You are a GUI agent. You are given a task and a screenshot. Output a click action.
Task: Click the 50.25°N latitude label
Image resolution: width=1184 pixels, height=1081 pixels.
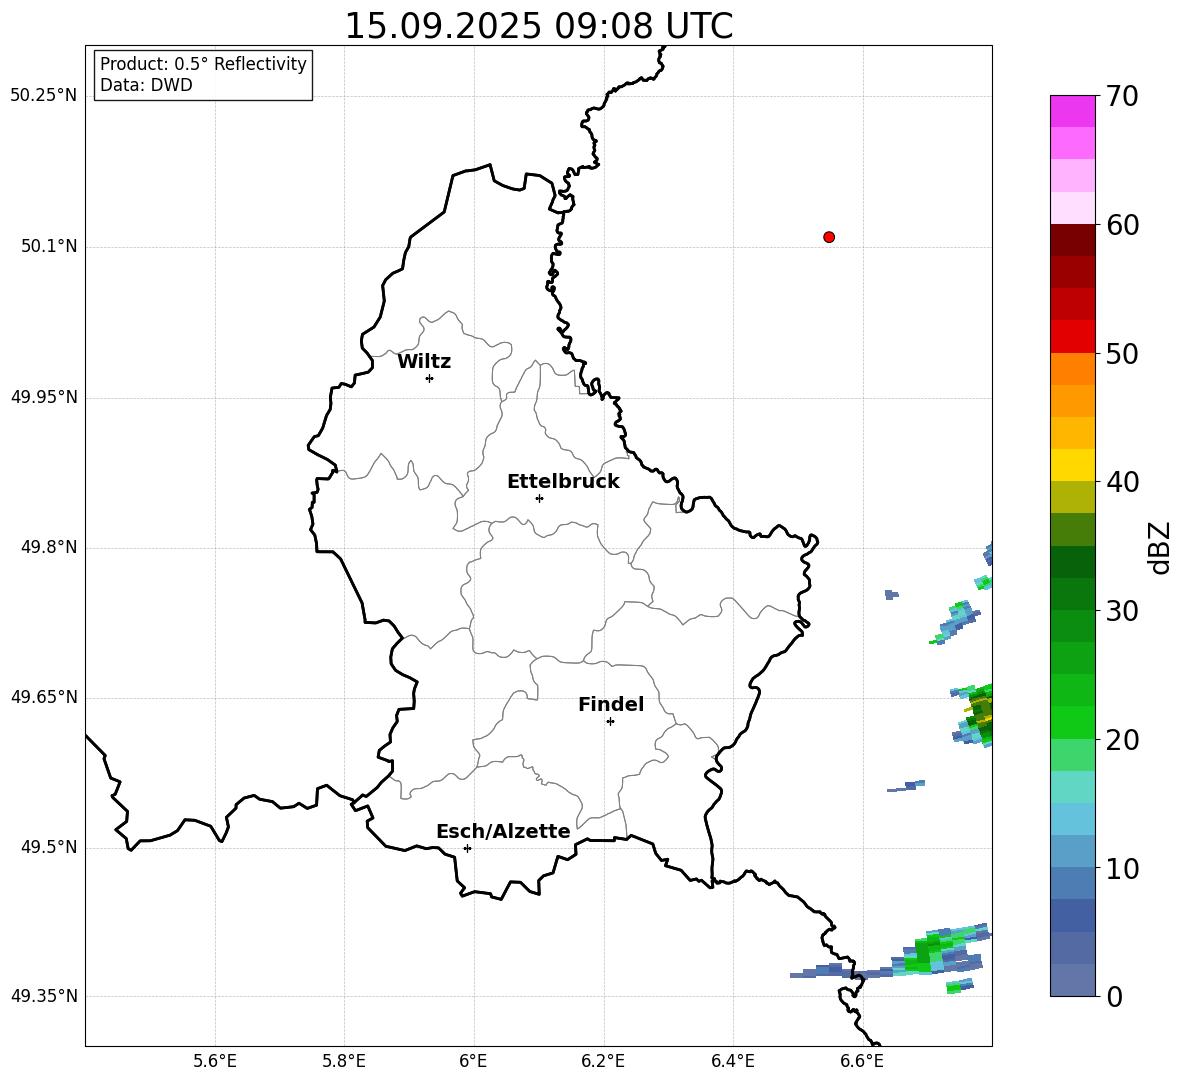pyautogui.click(x=44, y=96)
